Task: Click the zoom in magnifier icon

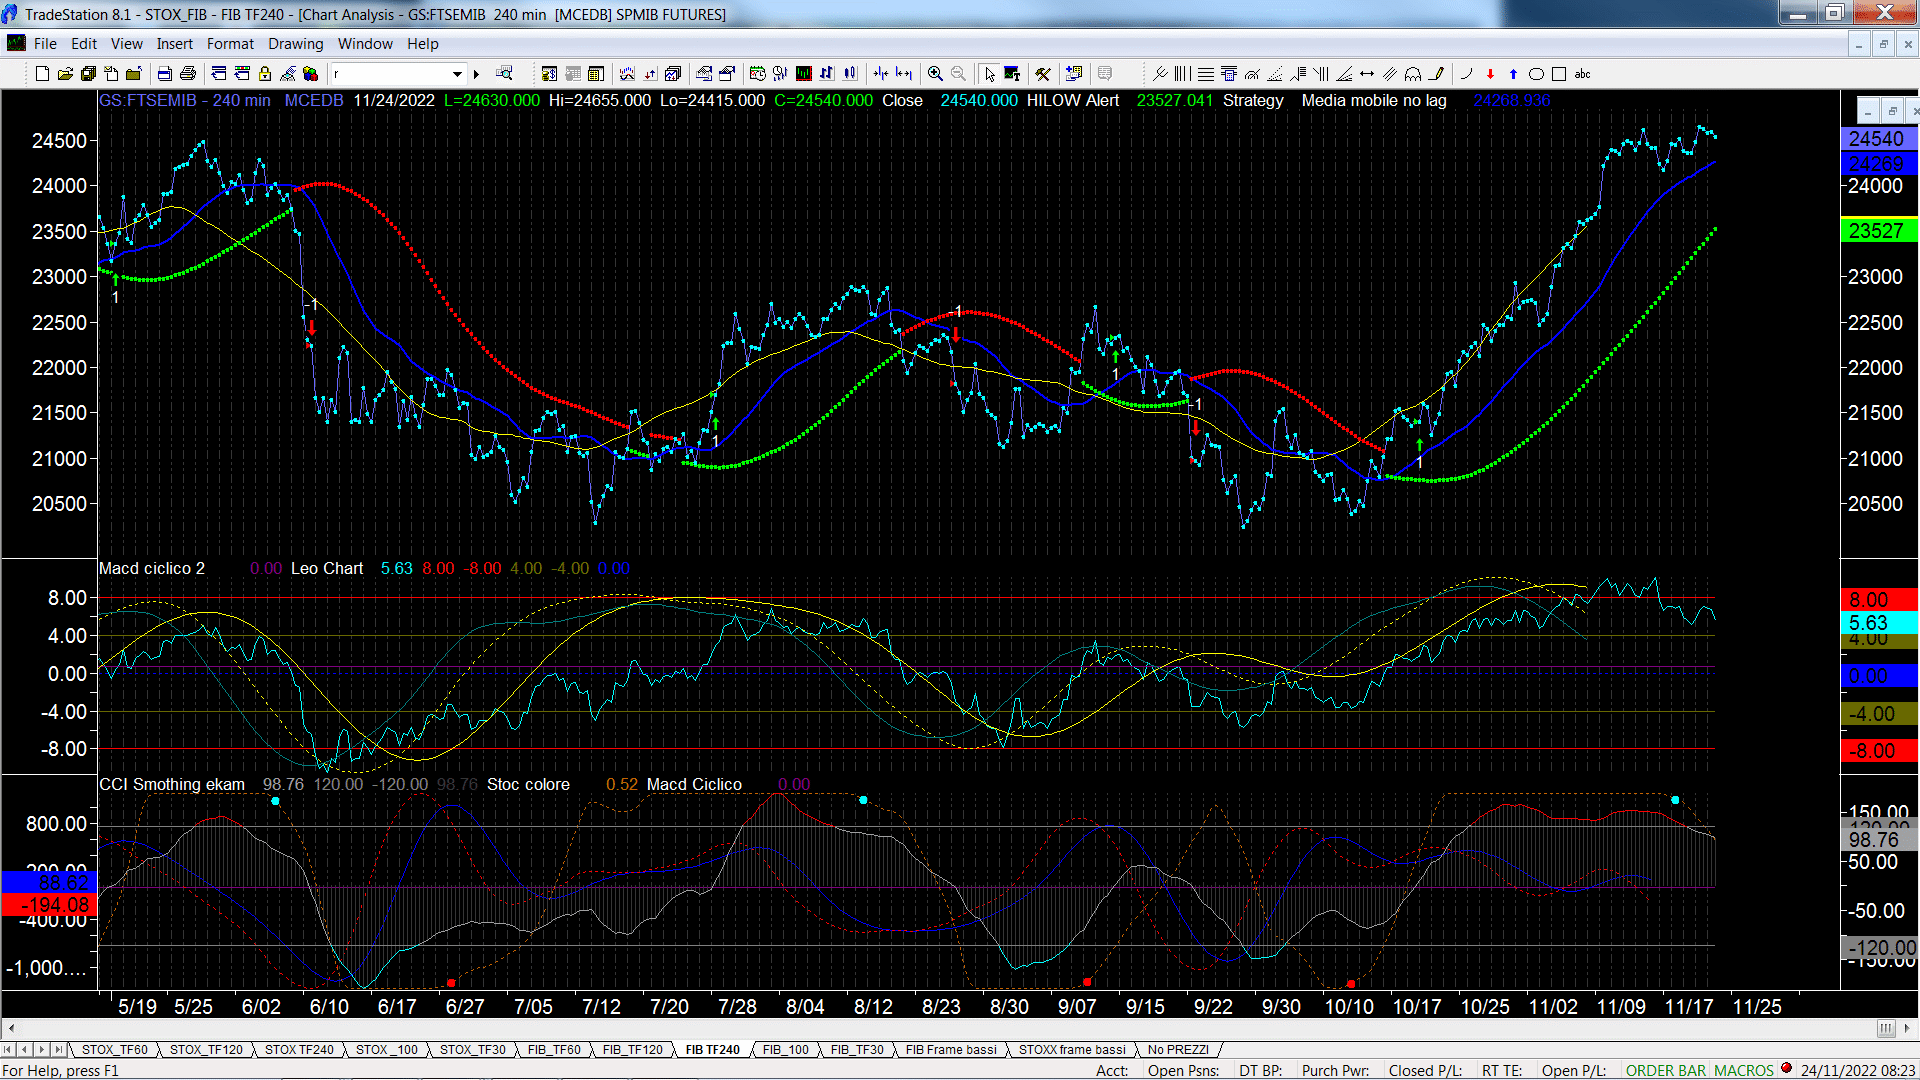Action: [935, 74]
